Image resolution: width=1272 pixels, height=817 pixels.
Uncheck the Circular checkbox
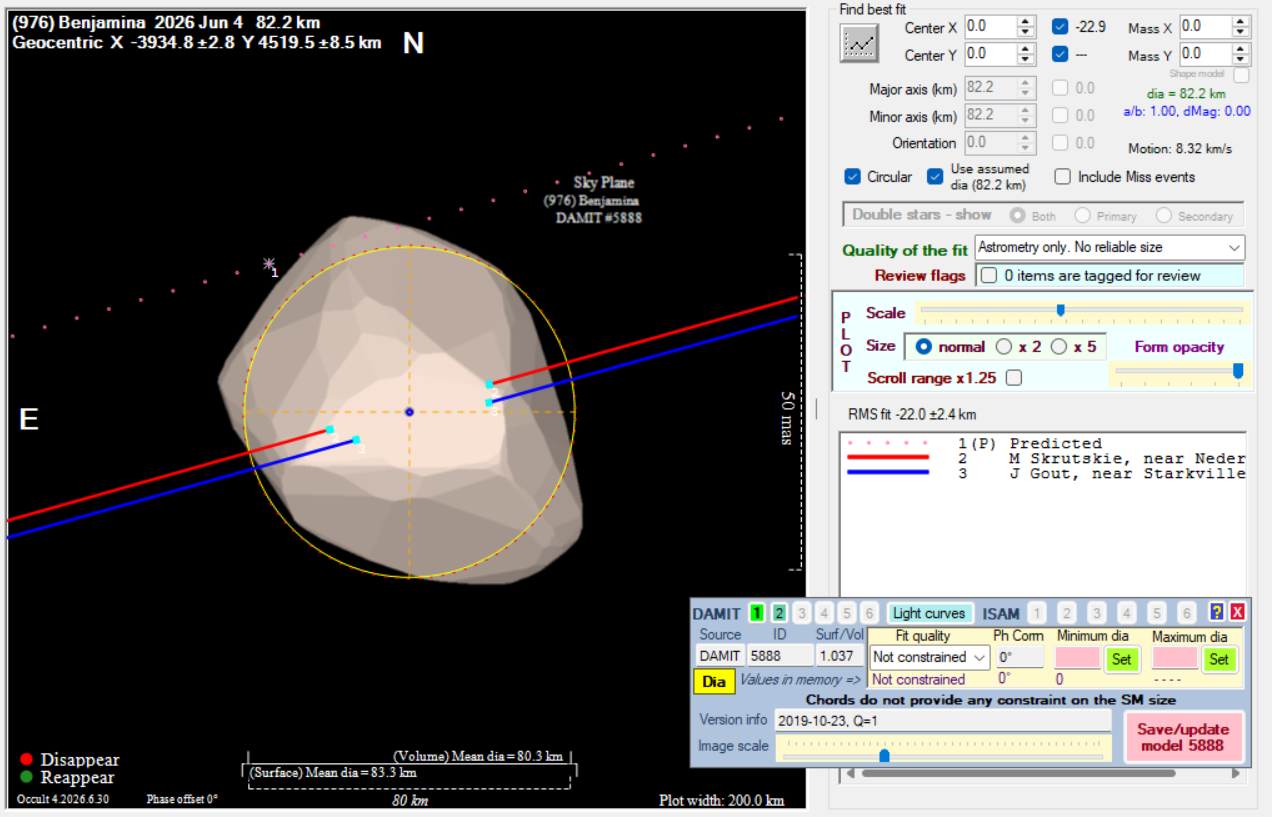[x=852, y=177]
